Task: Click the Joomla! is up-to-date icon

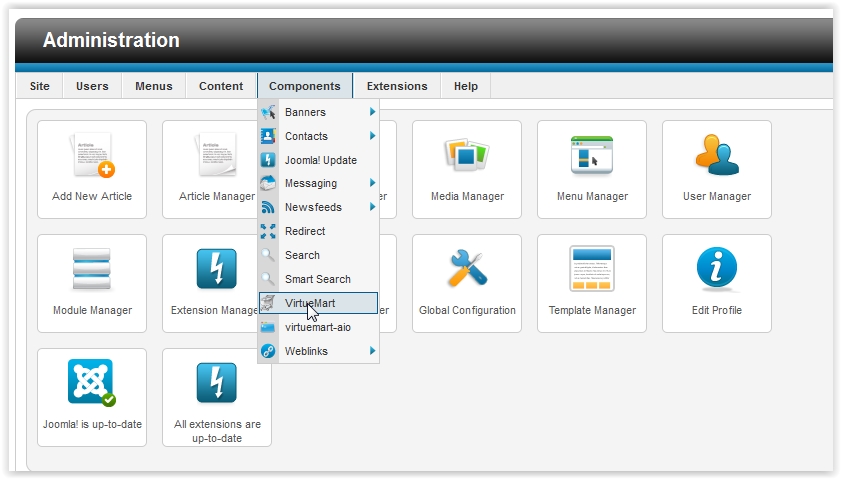Action: pyautogui.click(x=92, y=384)
